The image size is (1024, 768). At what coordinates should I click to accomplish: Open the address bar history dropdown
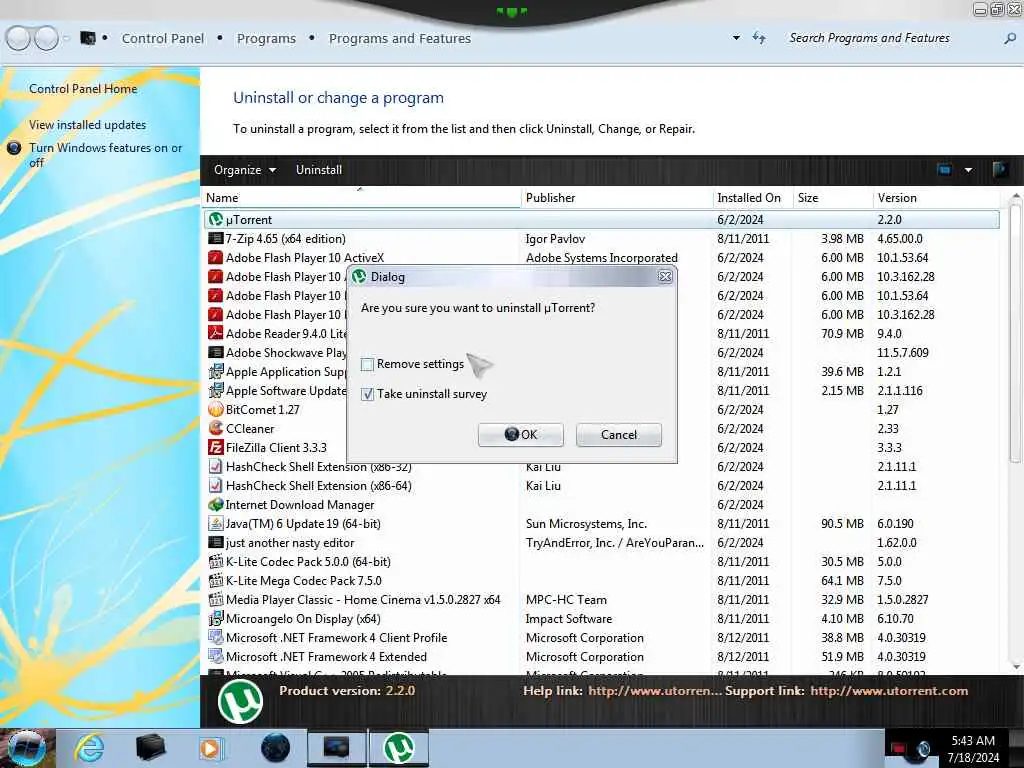tap(736, 38)
